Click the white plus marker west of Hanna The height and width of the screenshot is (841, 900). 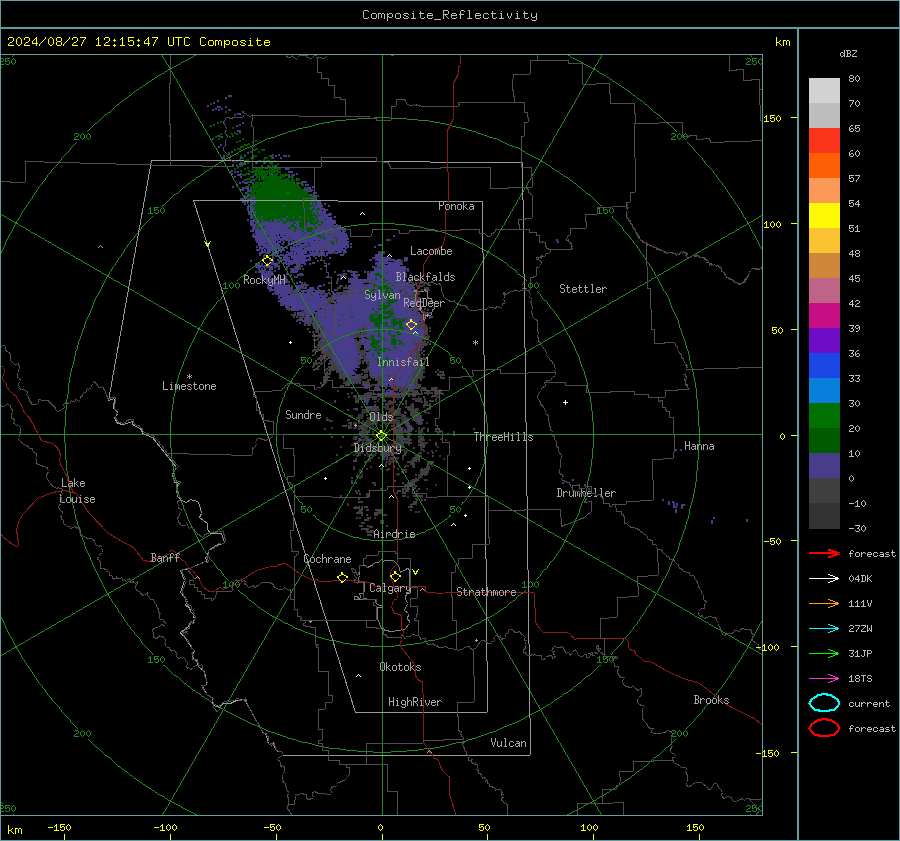[x=565, y=402]
